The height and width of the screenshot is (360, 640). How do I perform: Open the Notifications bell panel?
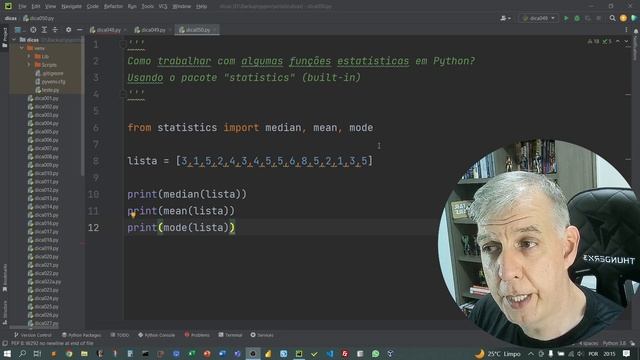tap(636, 31)
